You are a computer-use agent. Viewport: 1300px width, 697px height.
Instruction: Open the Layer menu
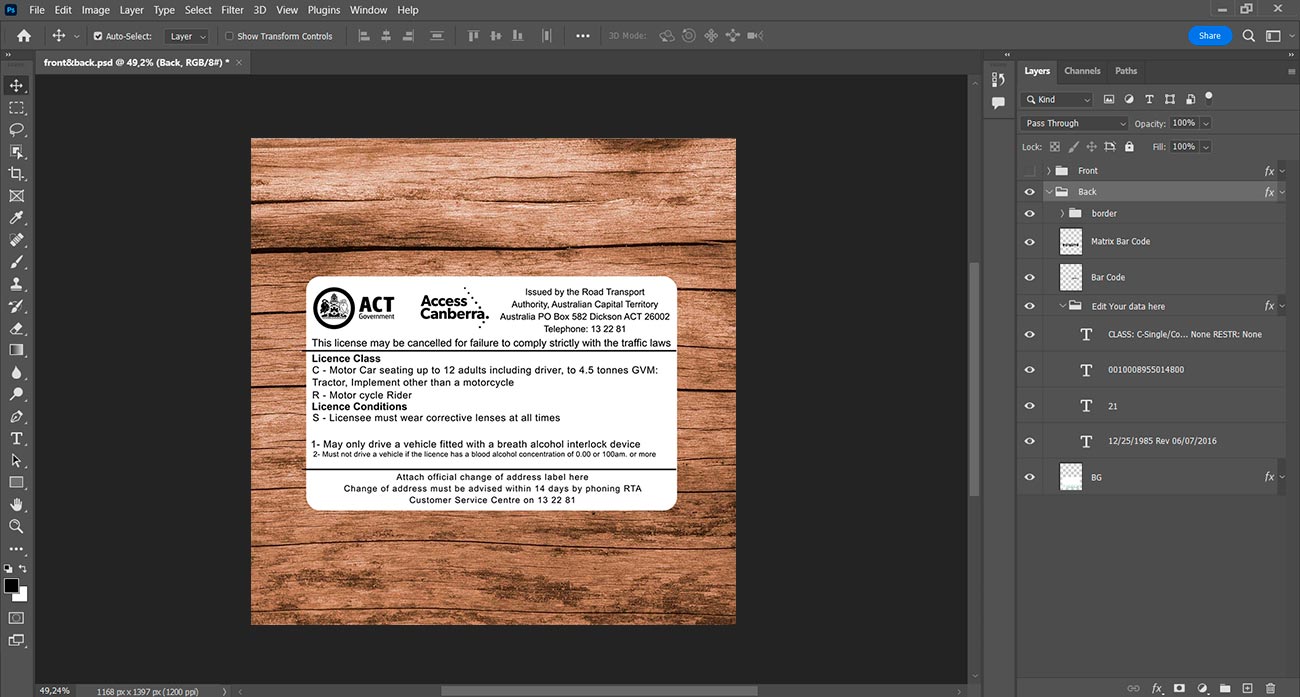[132, 10]
